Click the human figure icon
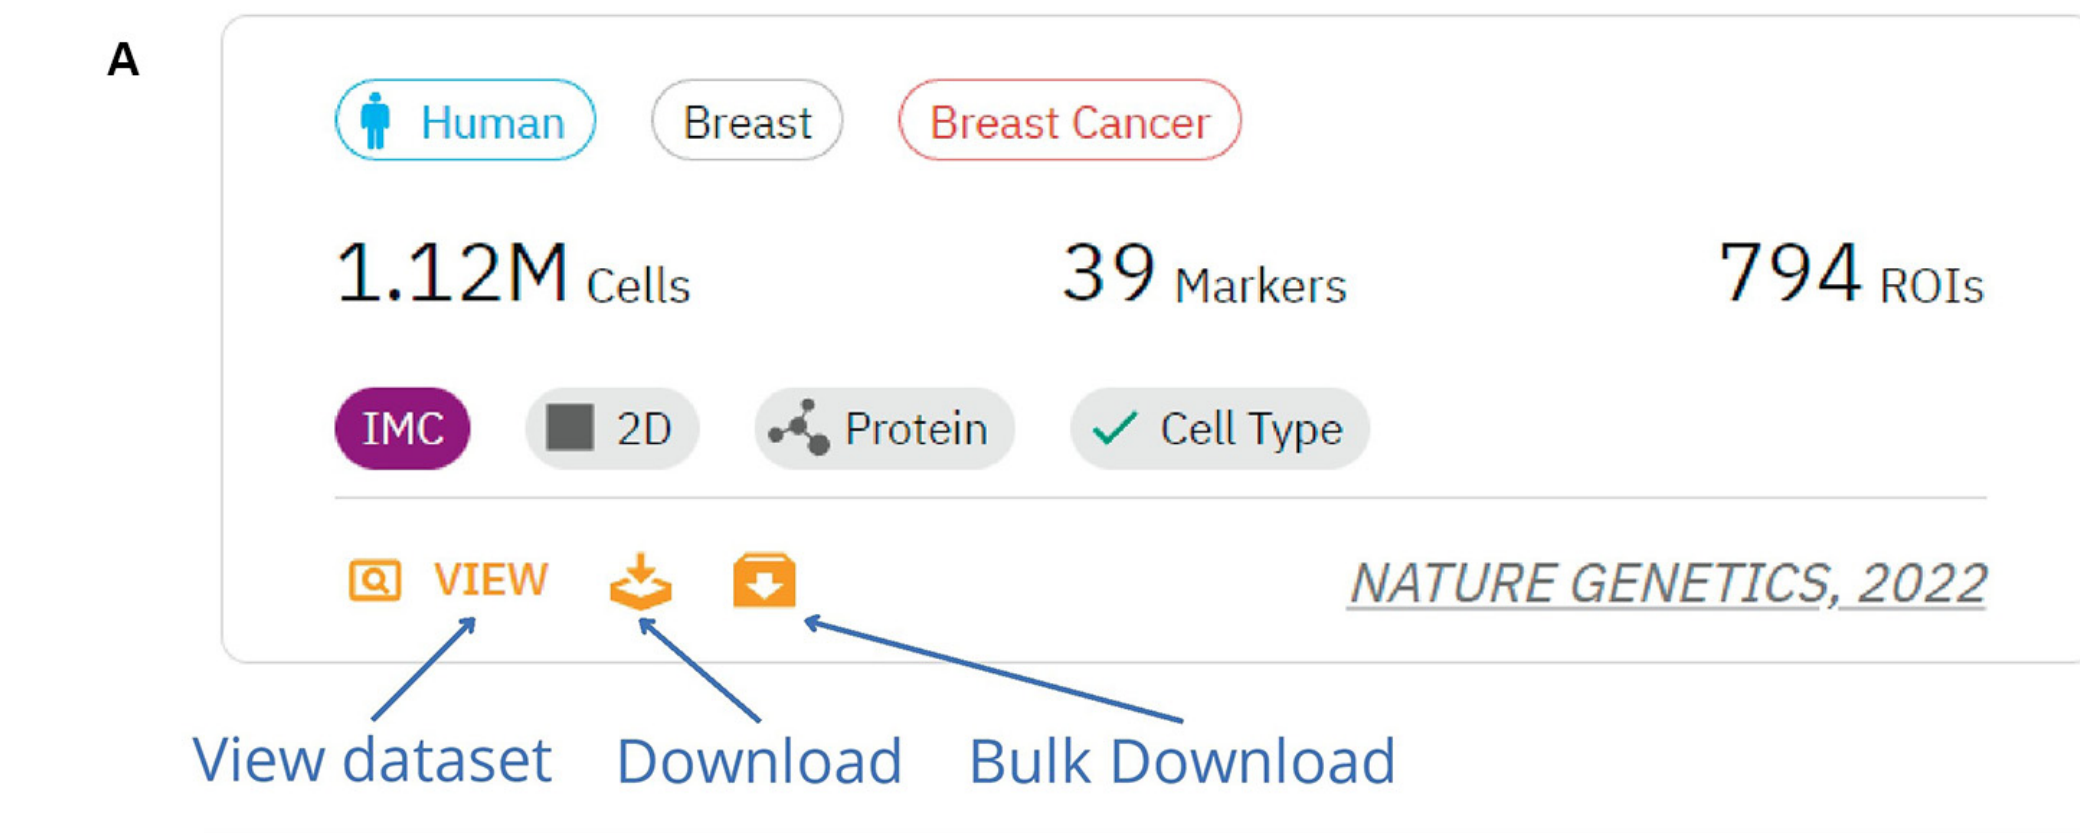2080x833 pixels. [x=375, y=121]
